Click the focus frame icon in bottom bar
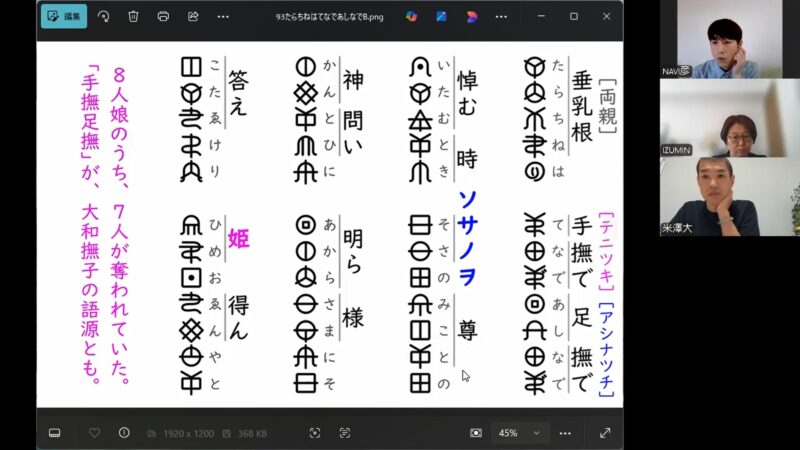The width and height of the screenshot is (800, 450). coord(315,433)
